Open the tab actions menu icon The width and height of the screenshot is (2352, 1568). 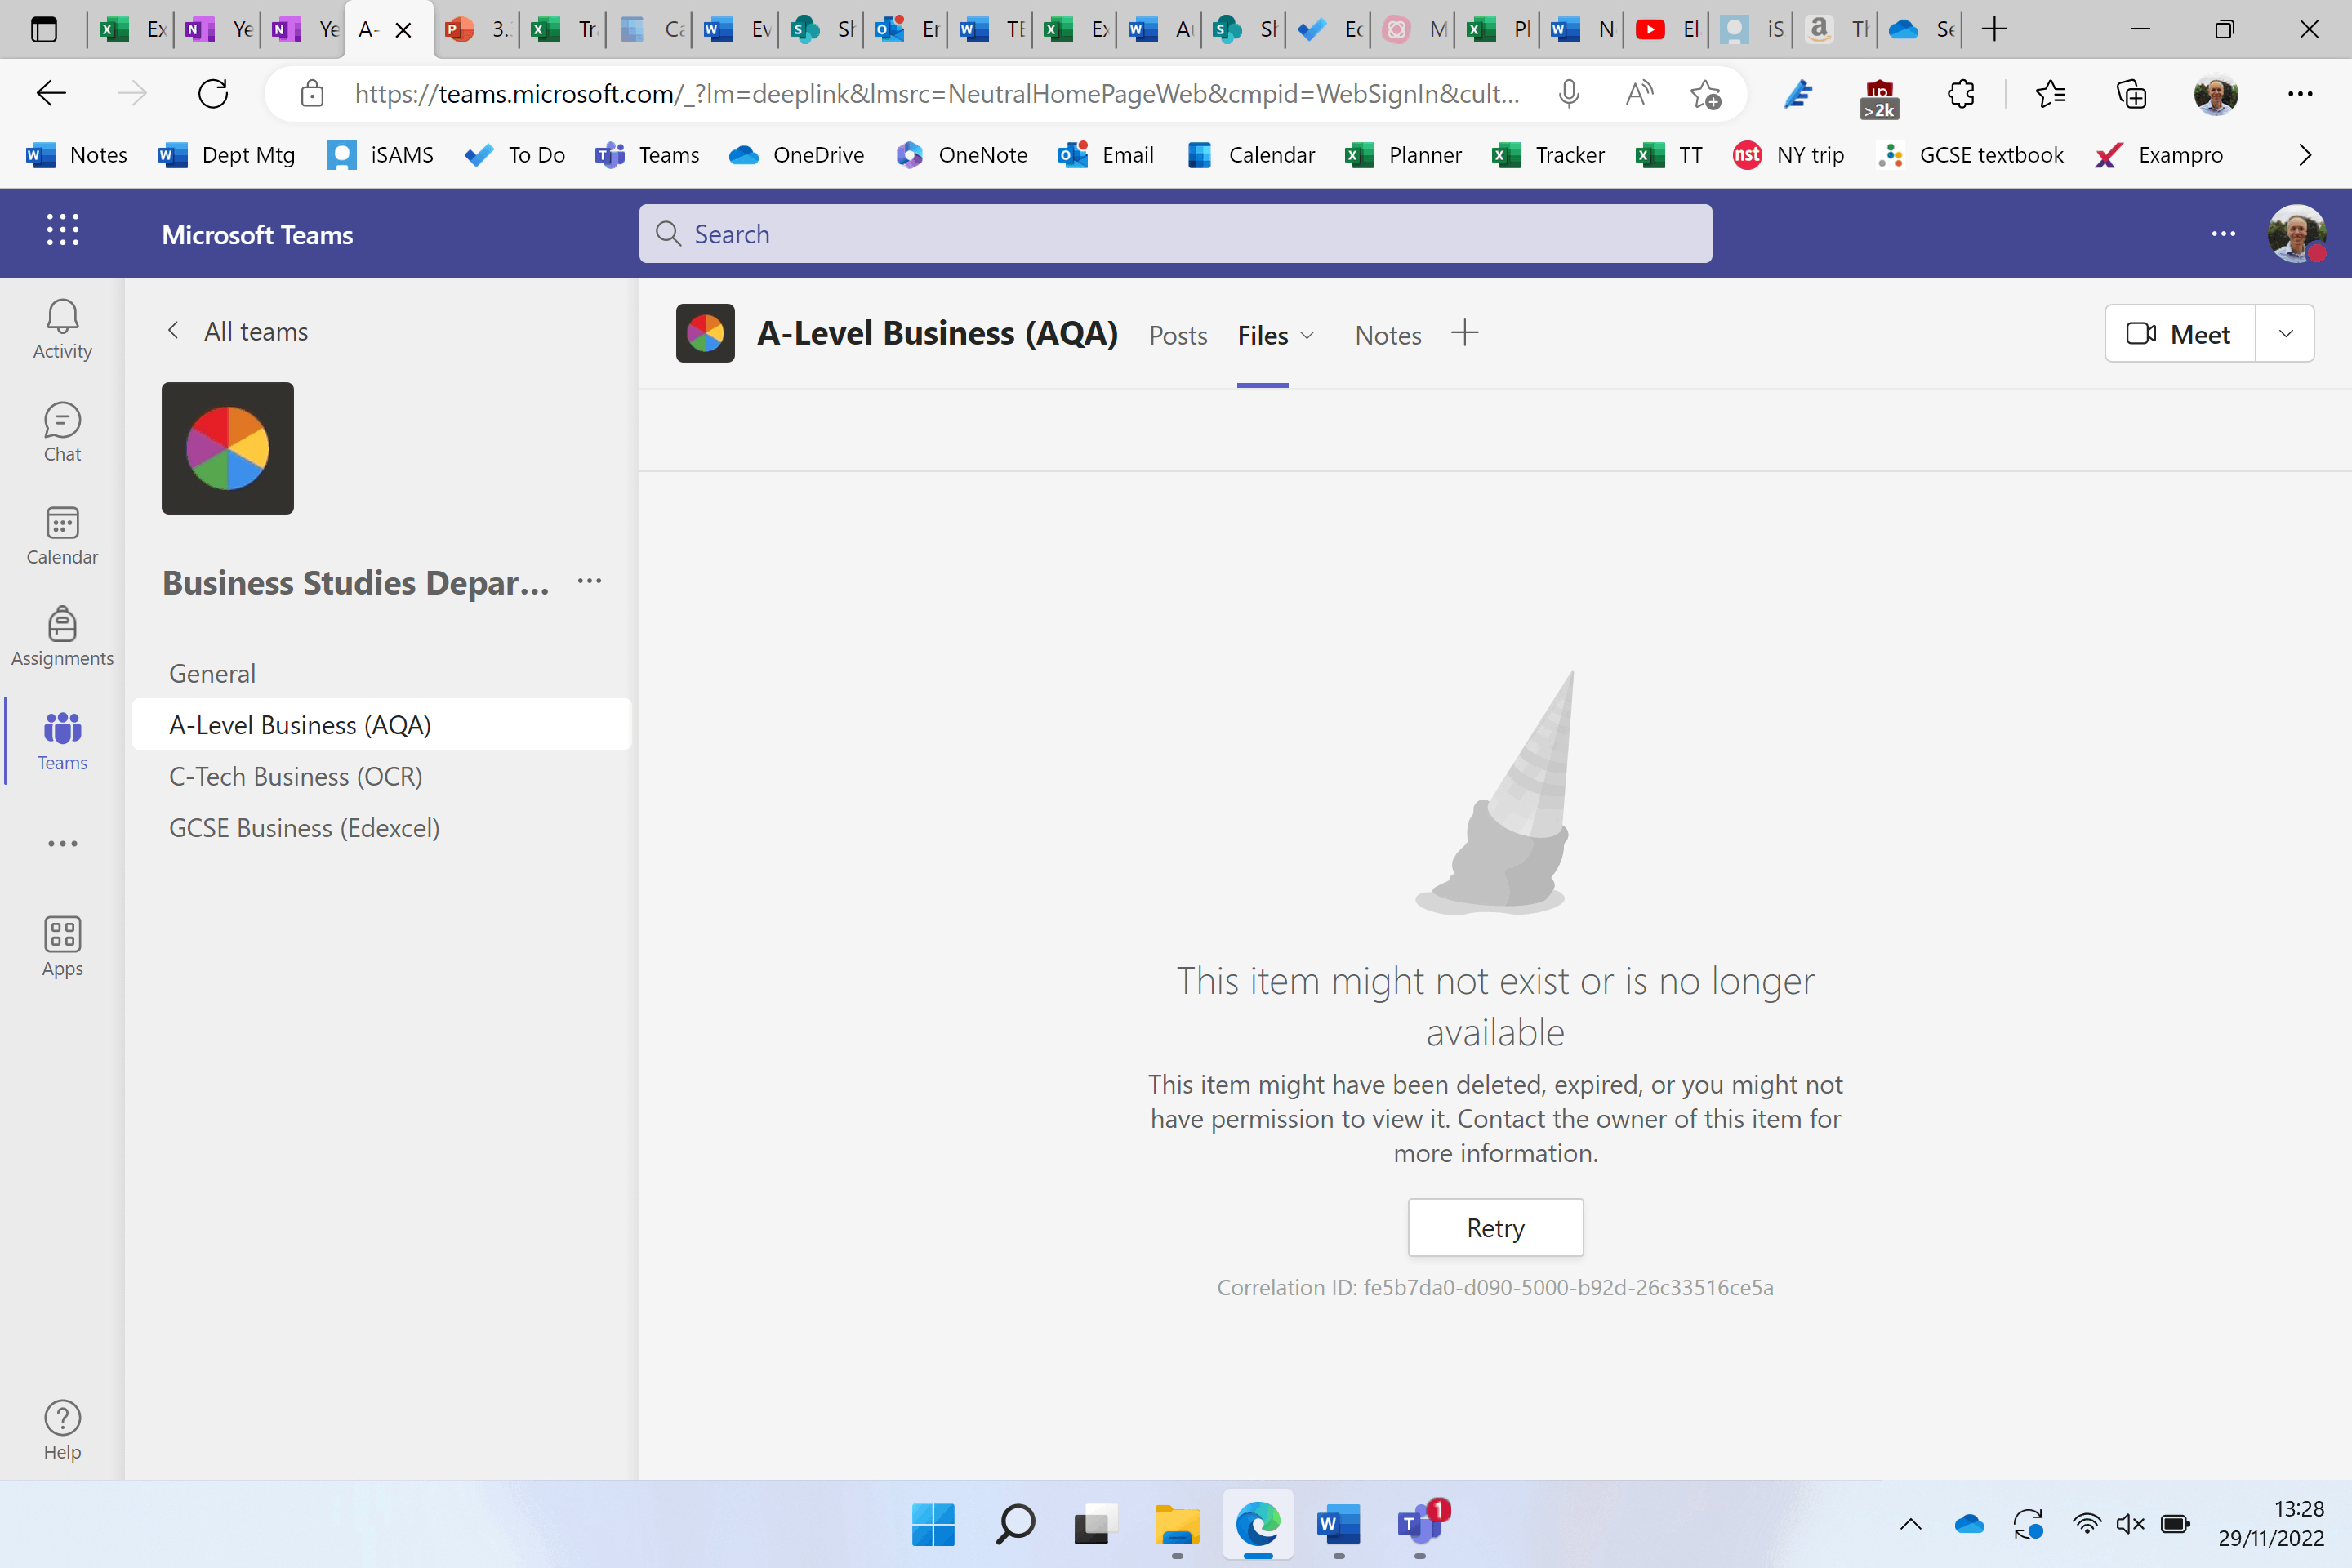click(43, 29)
